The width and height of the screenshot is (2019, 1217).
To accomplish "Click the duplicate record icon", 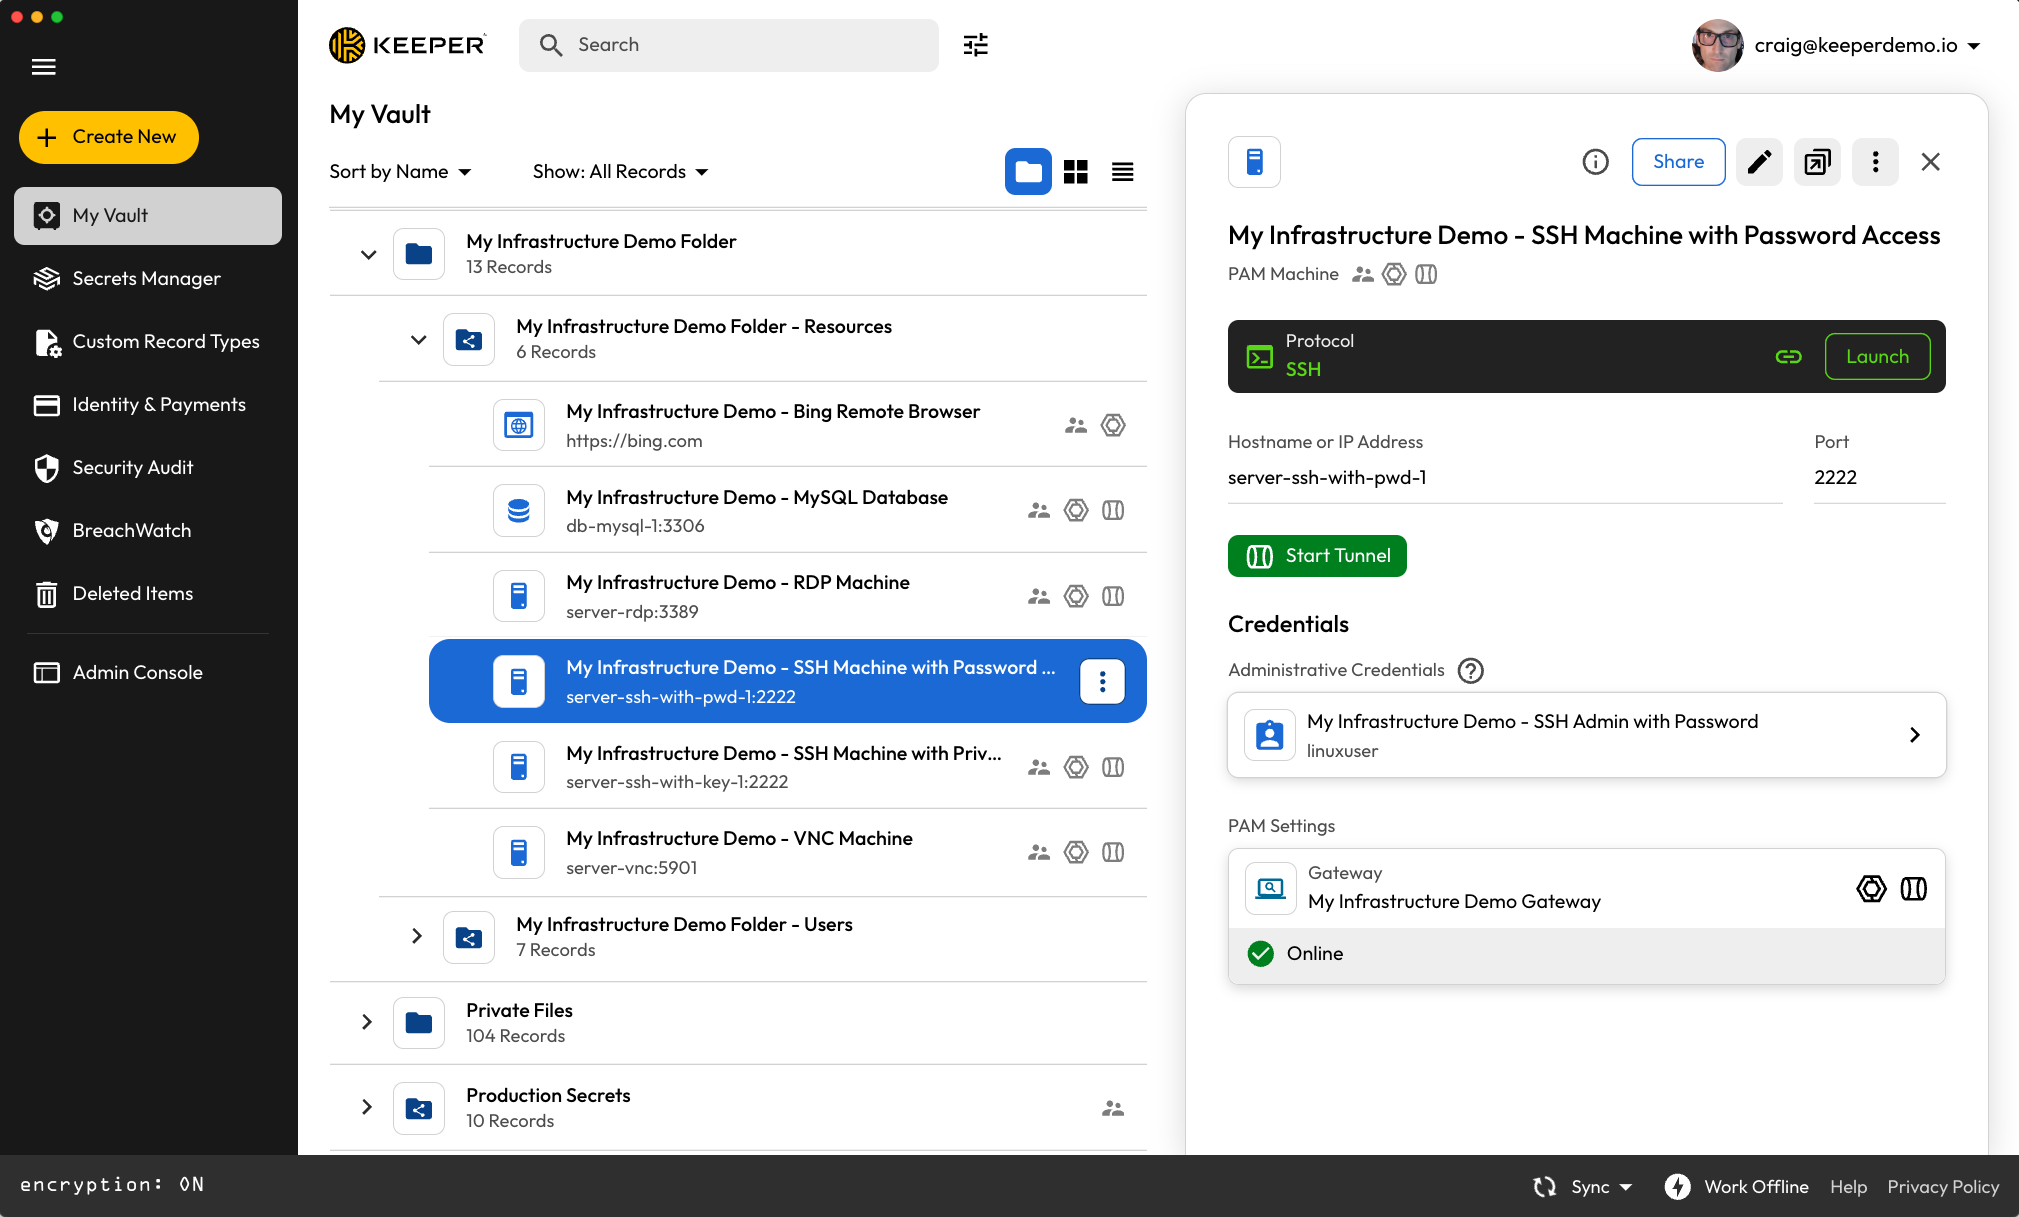I will (1817, 162).
